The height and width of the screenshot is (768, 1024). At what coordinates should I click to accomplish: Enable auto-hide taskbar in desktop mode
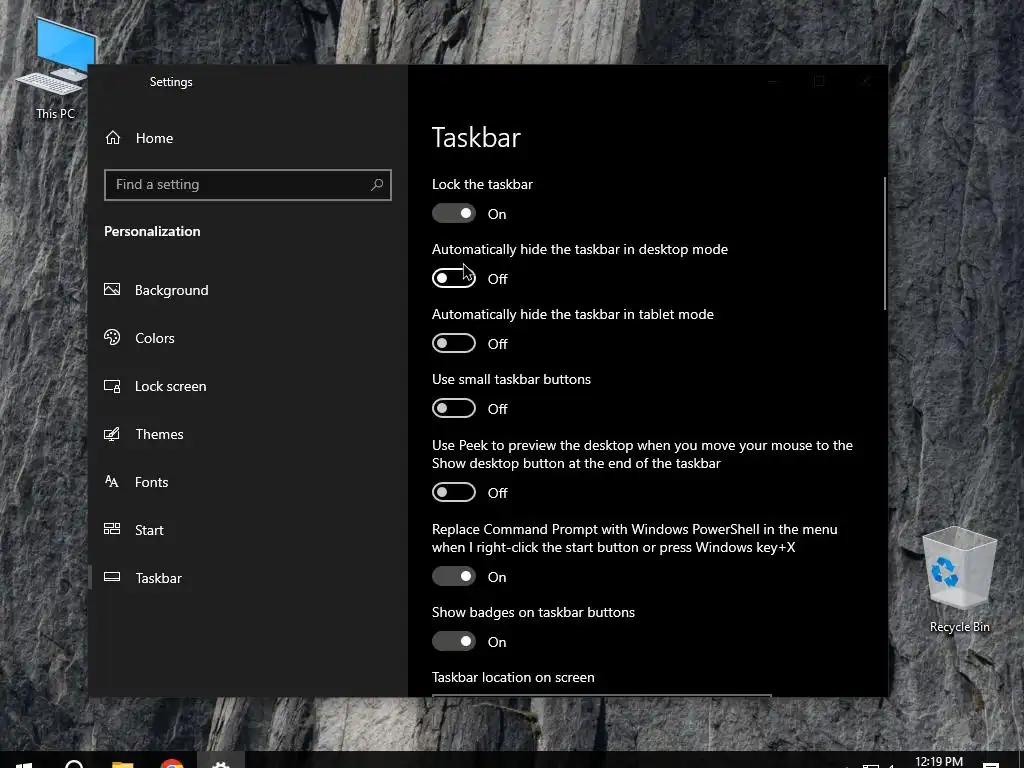coord(454,278)
